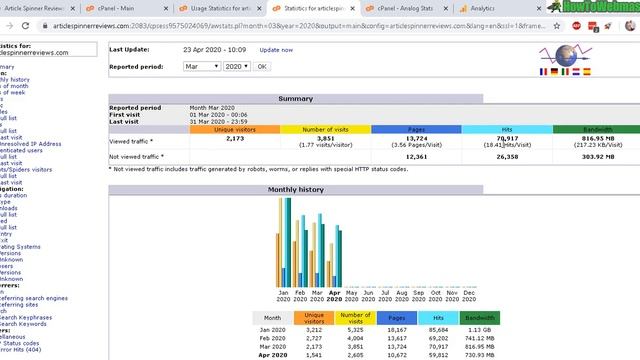Screen dimensions: 640x360
Task: Click the 31 Mar 2020 - 23:59 last visit value
Action: pos(218,122)
